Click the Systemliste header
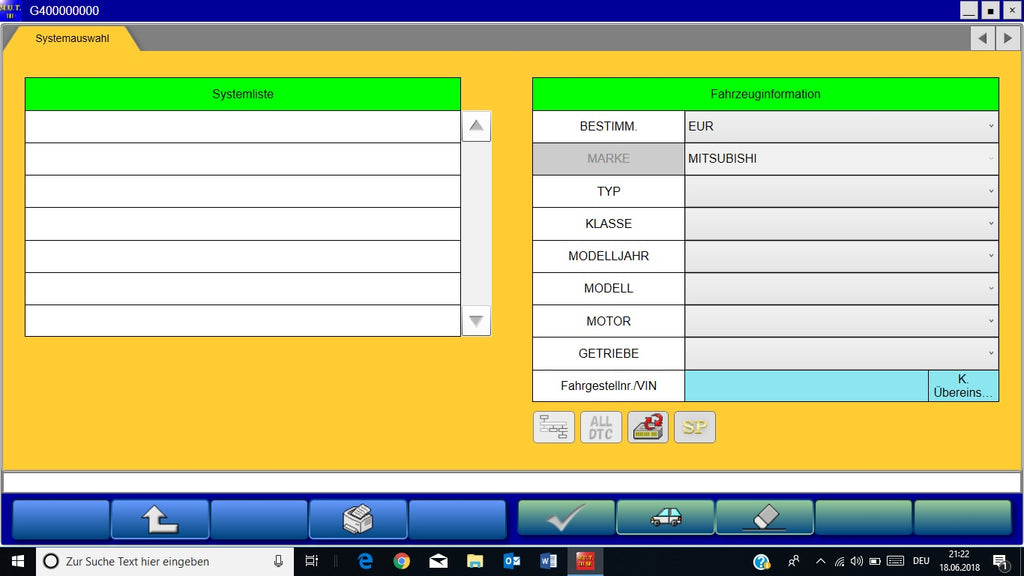Image resolution: width=1024 pixels, height=576 pixels. point(242,94)
